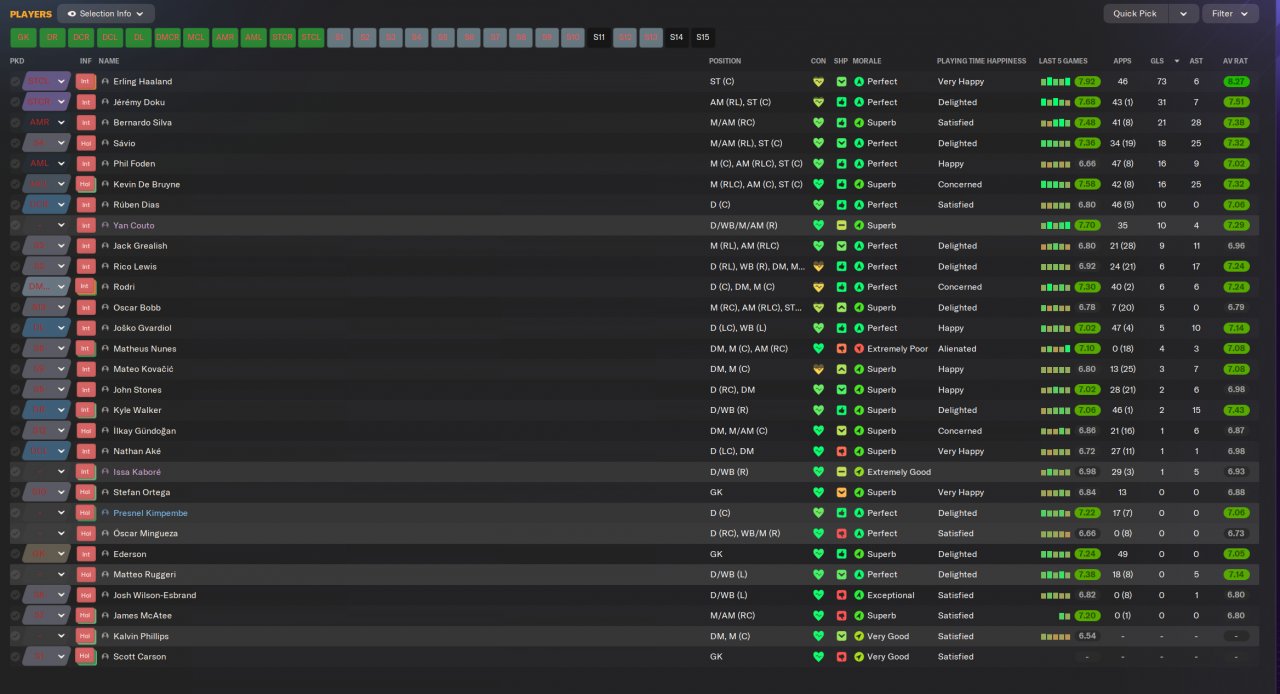Click the eye icon in Selection Info

pyautogui.click(x=71, y=14)
